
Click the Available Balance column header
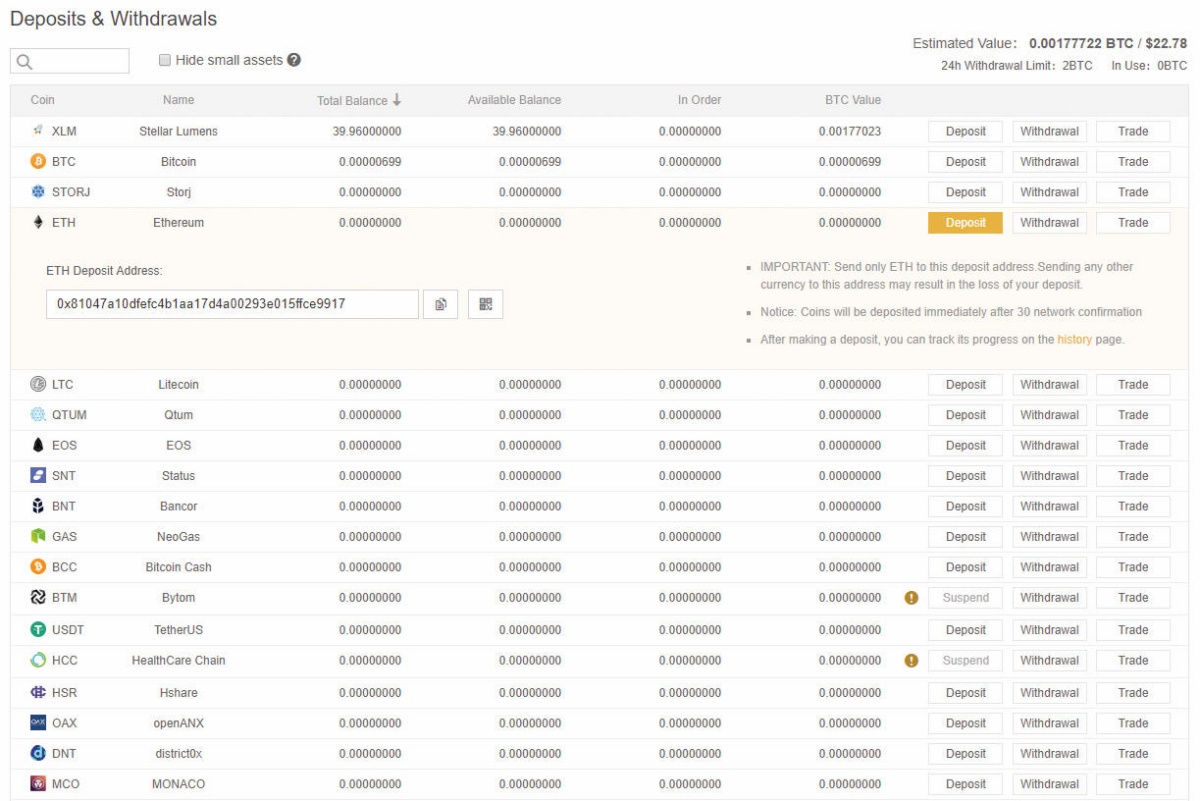(x=514, y=100)
